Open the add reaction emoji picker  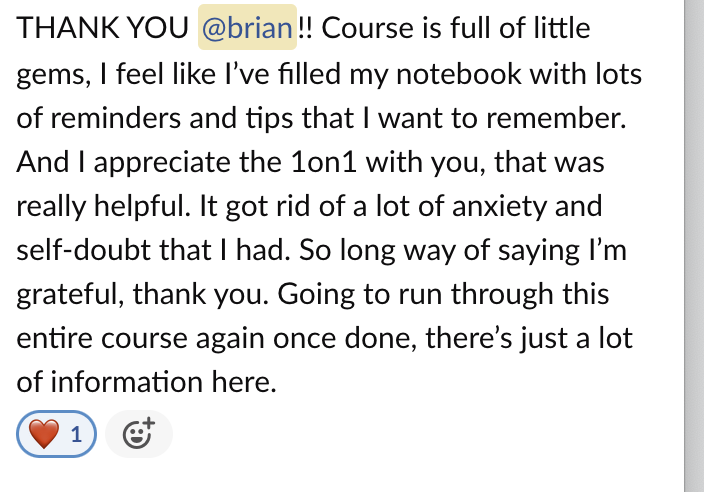(x=139, y=434)
